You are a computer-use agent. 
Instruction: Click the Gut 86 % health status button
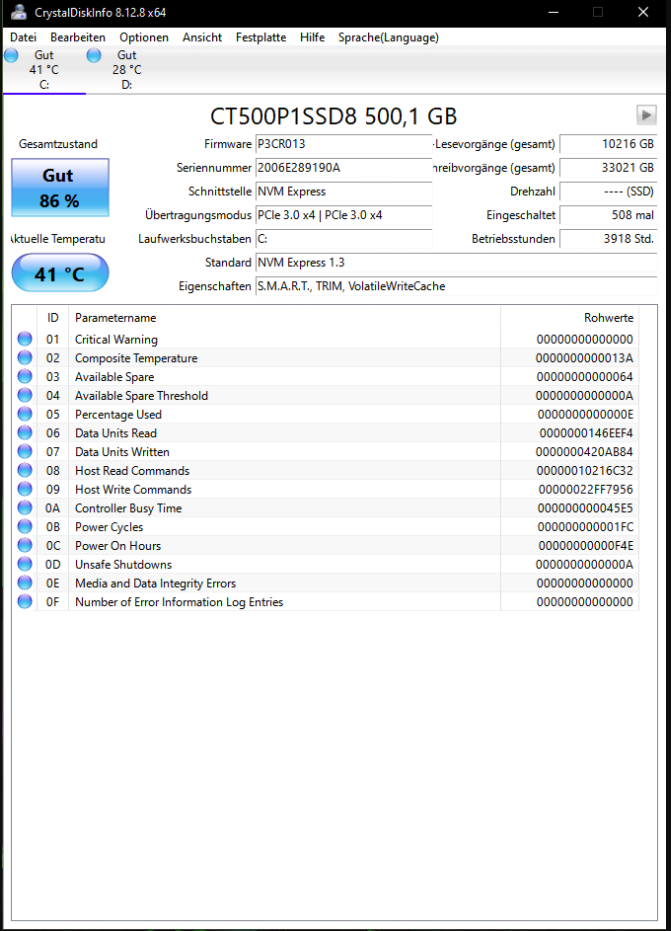point(60,188)
